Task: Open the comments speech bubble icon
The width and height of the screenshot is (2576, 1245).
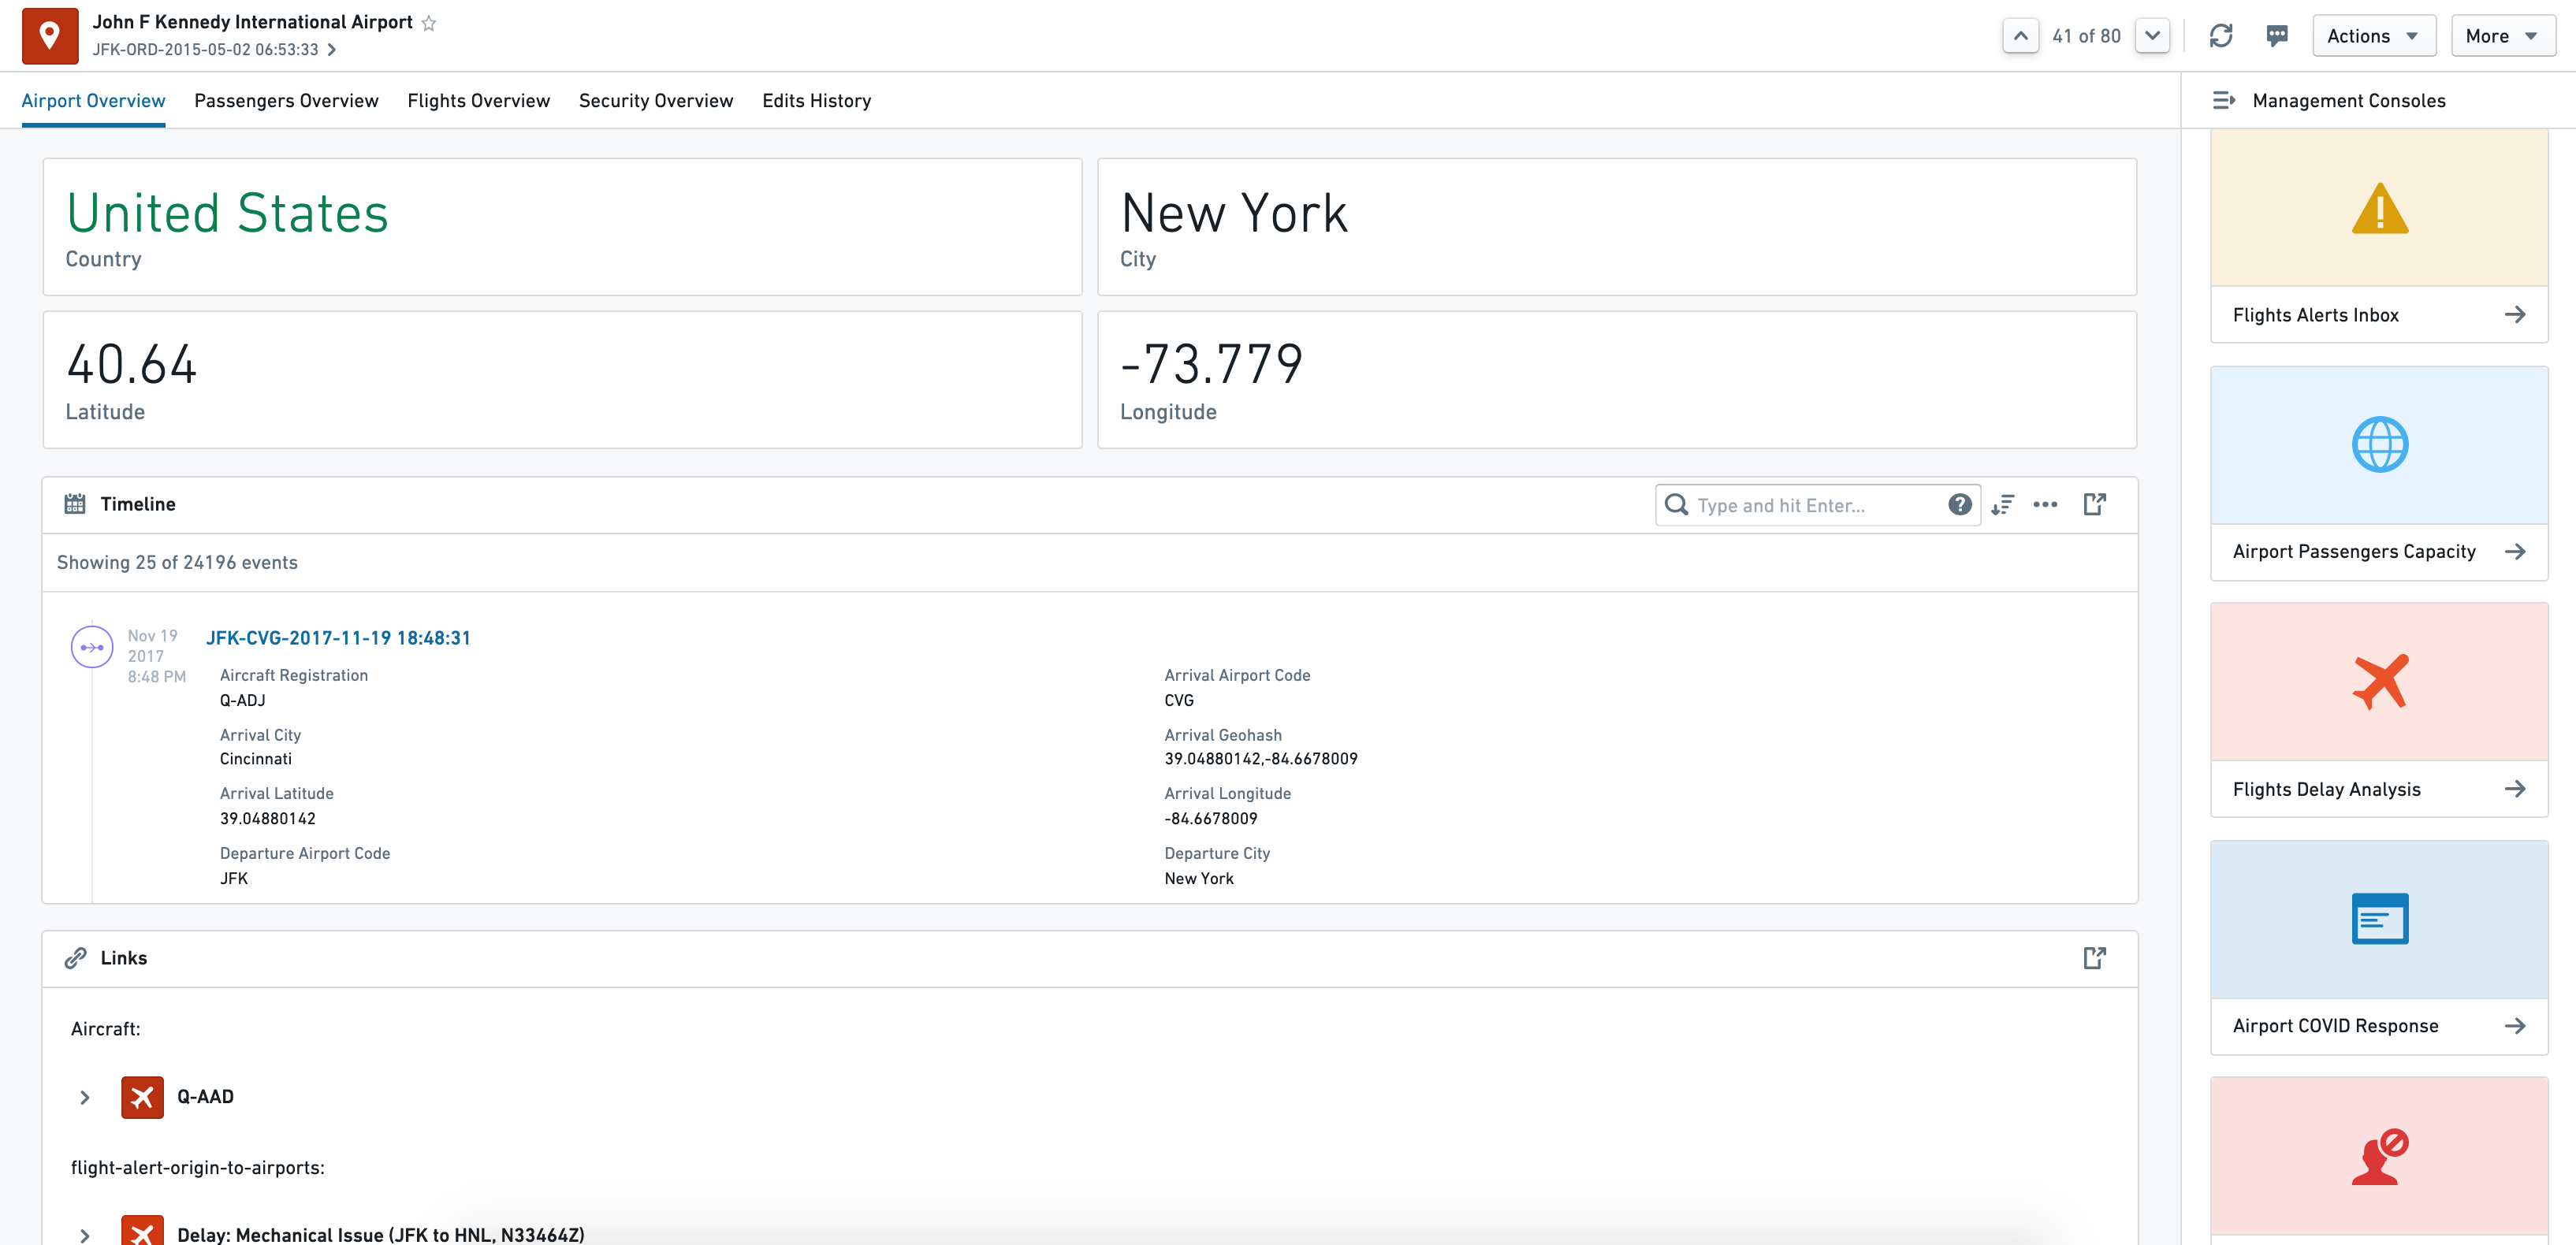Action: 2277,36
